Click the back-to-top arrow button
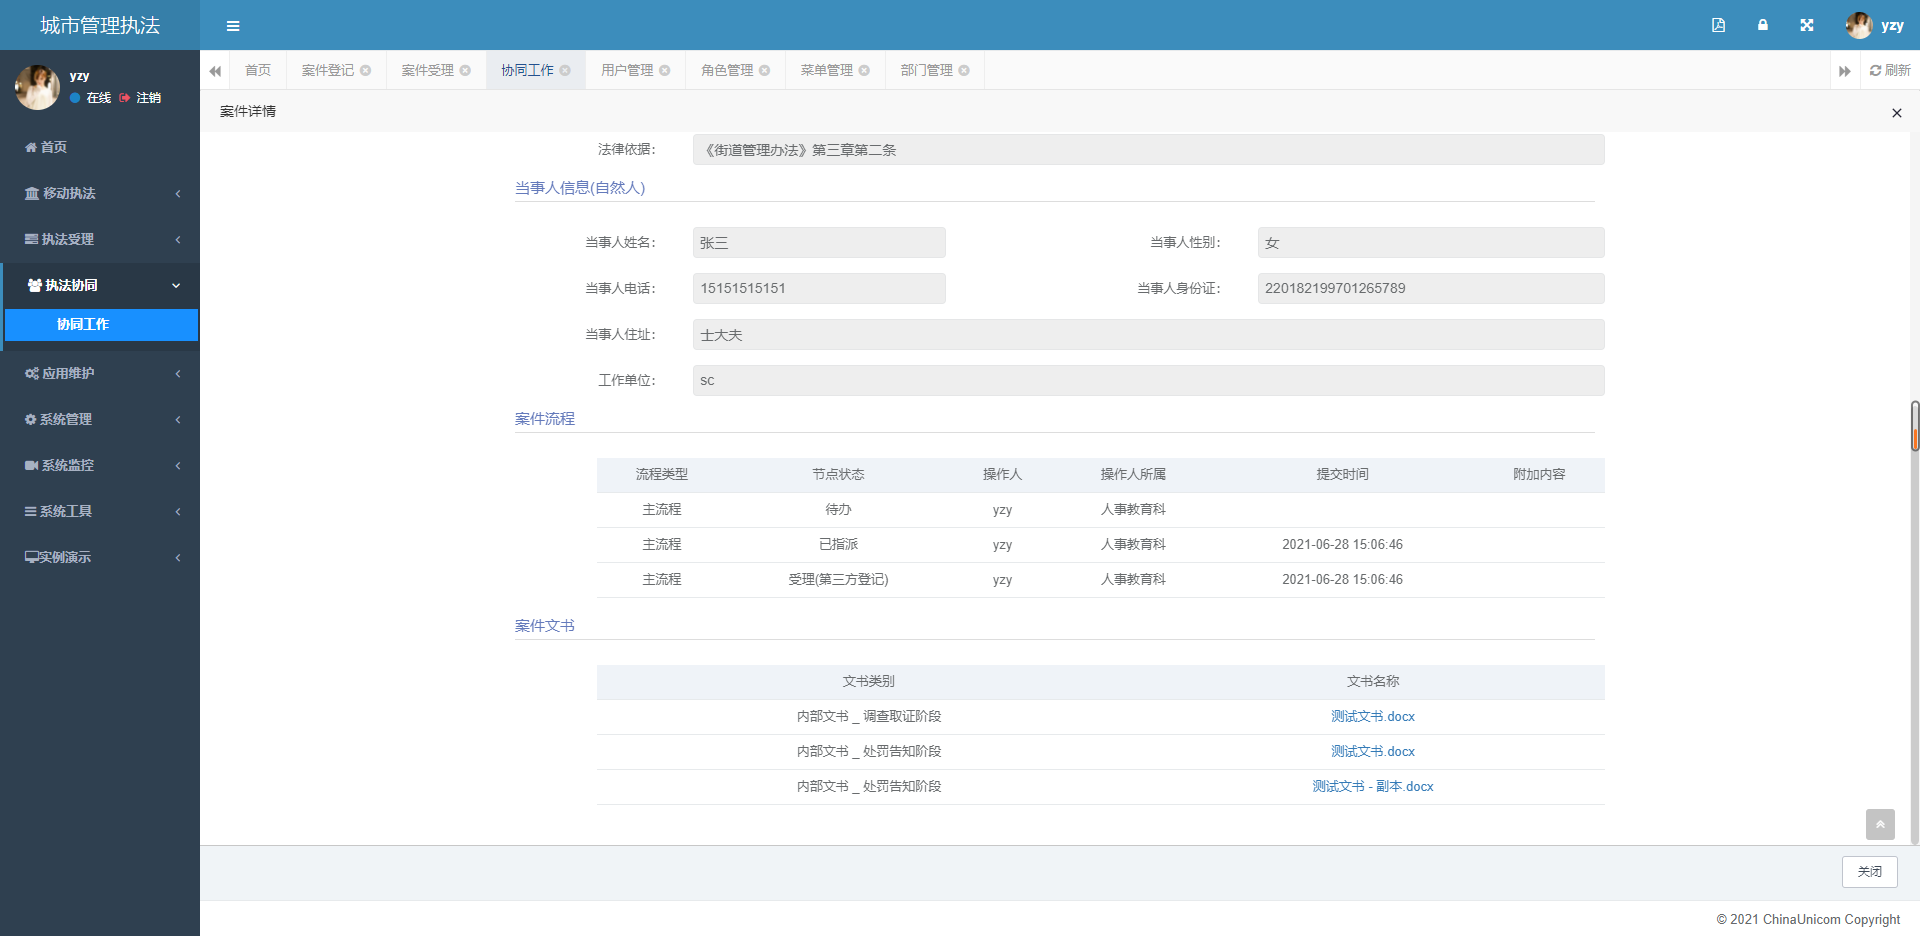This screenshot has width=1920, height=936. 1880,824
